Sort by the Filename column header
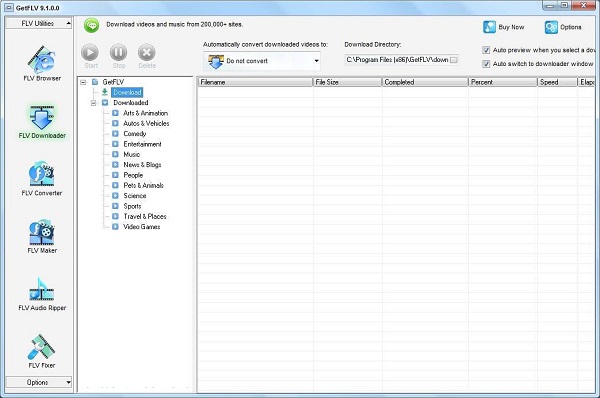600x398 pixels. coord(255,82)
